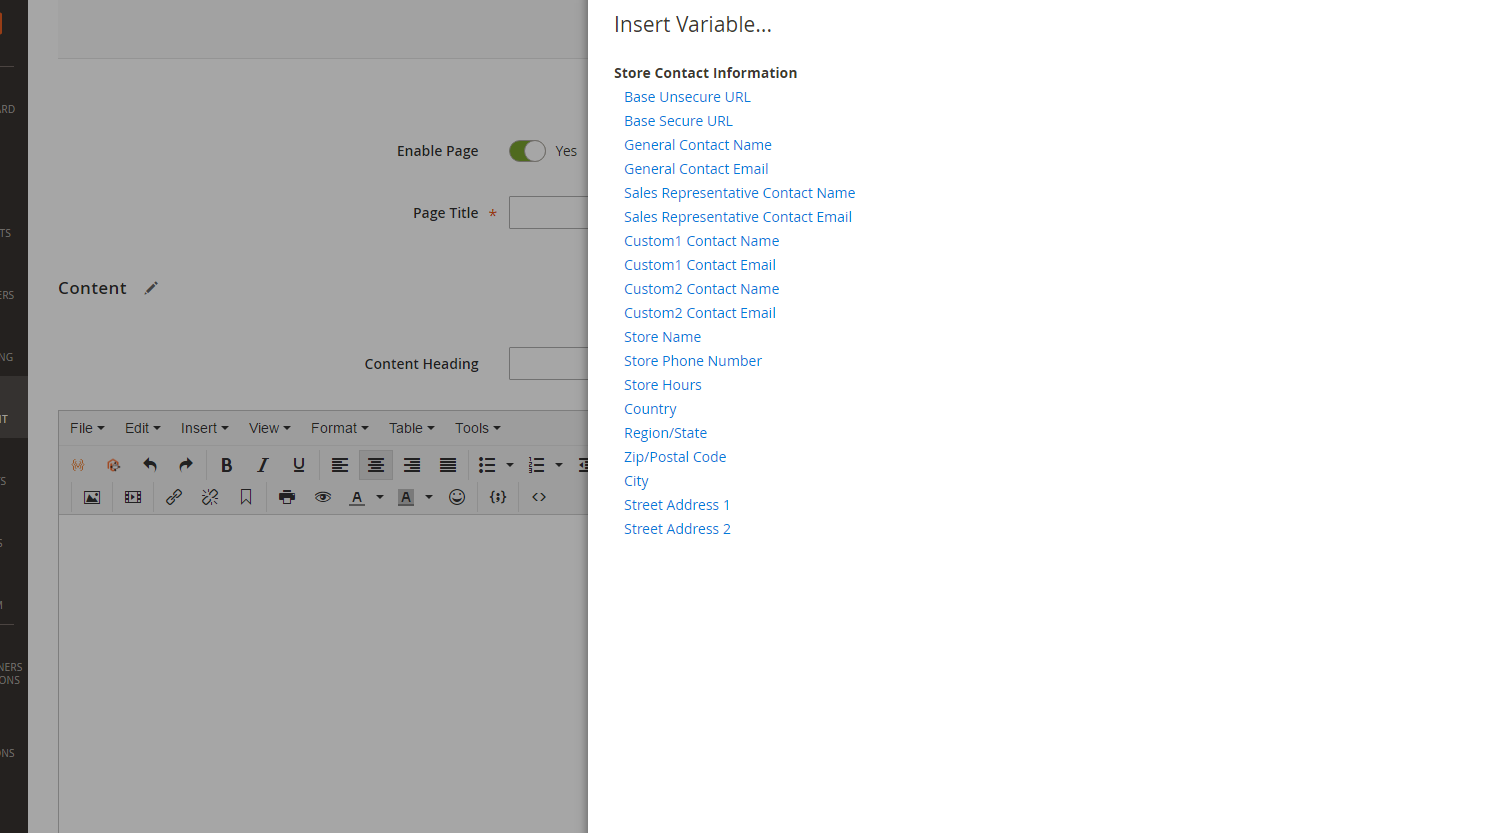Insert the Region/State variable
This screenshot has width=1493, height=833.
click(x=666, y=433)
